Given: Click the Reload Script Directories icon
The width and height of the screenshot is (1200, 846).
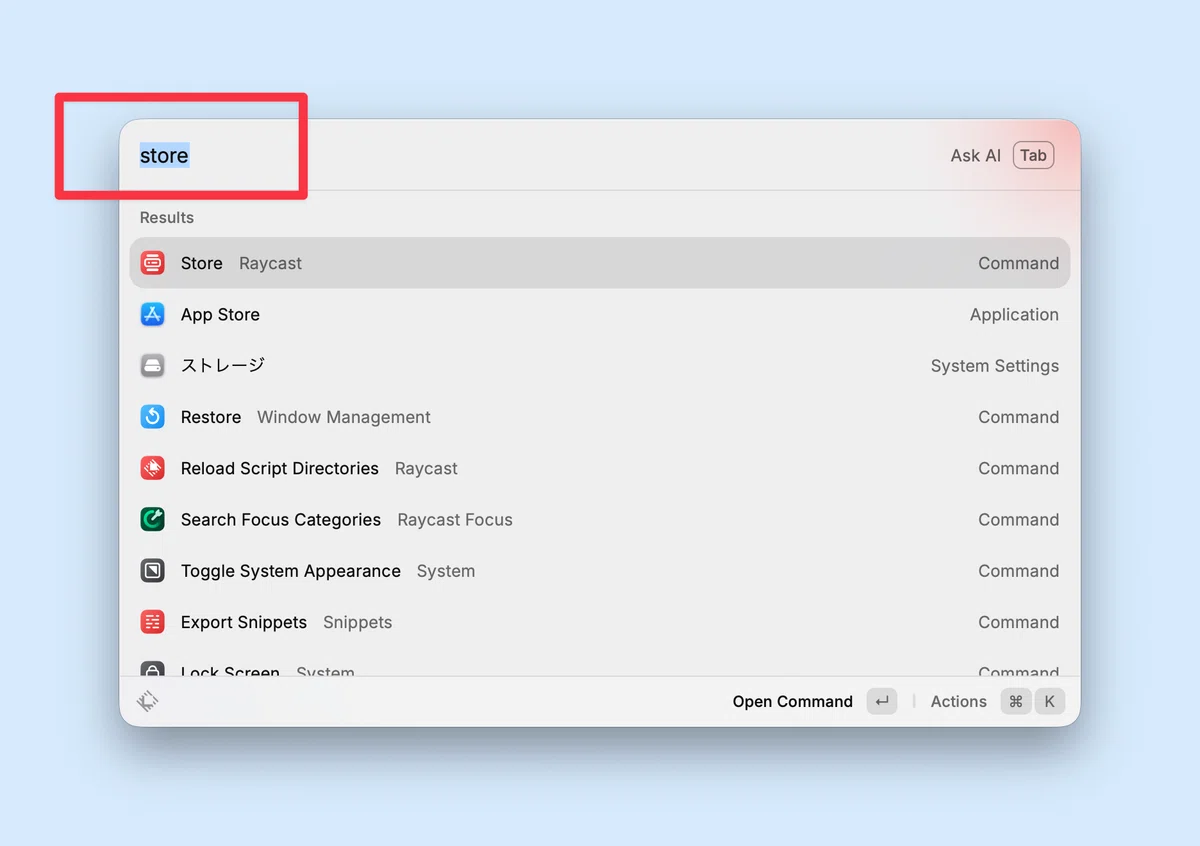Looking at the screenshot, I should (152, 468).
